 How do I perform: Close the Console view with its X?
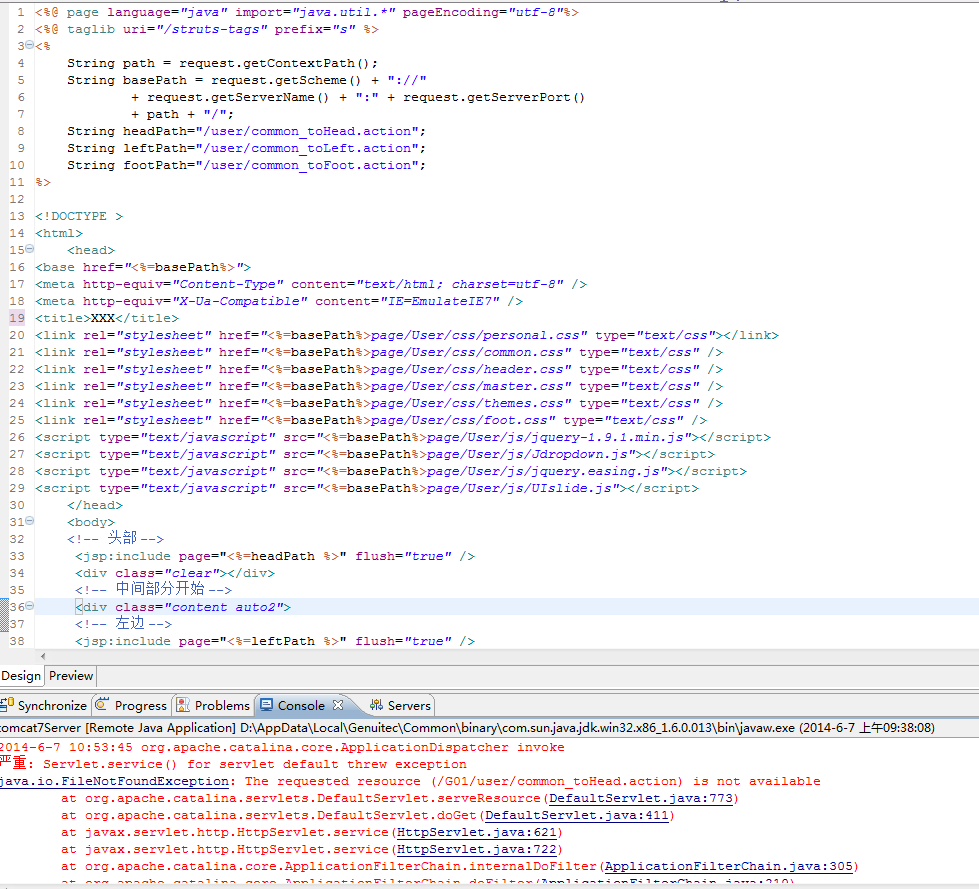(x=338, y=705)
